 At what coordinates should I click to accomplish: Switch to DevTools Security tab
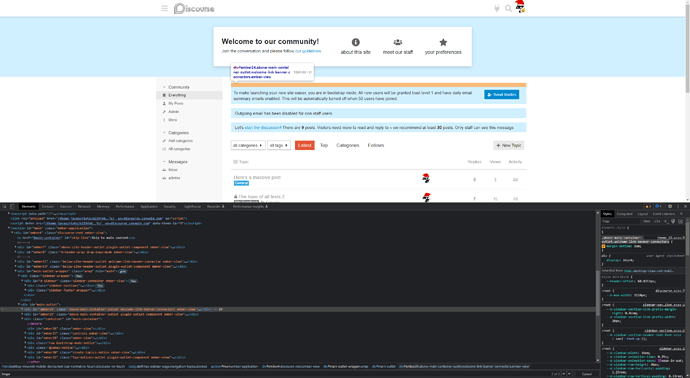coord(169,206)
